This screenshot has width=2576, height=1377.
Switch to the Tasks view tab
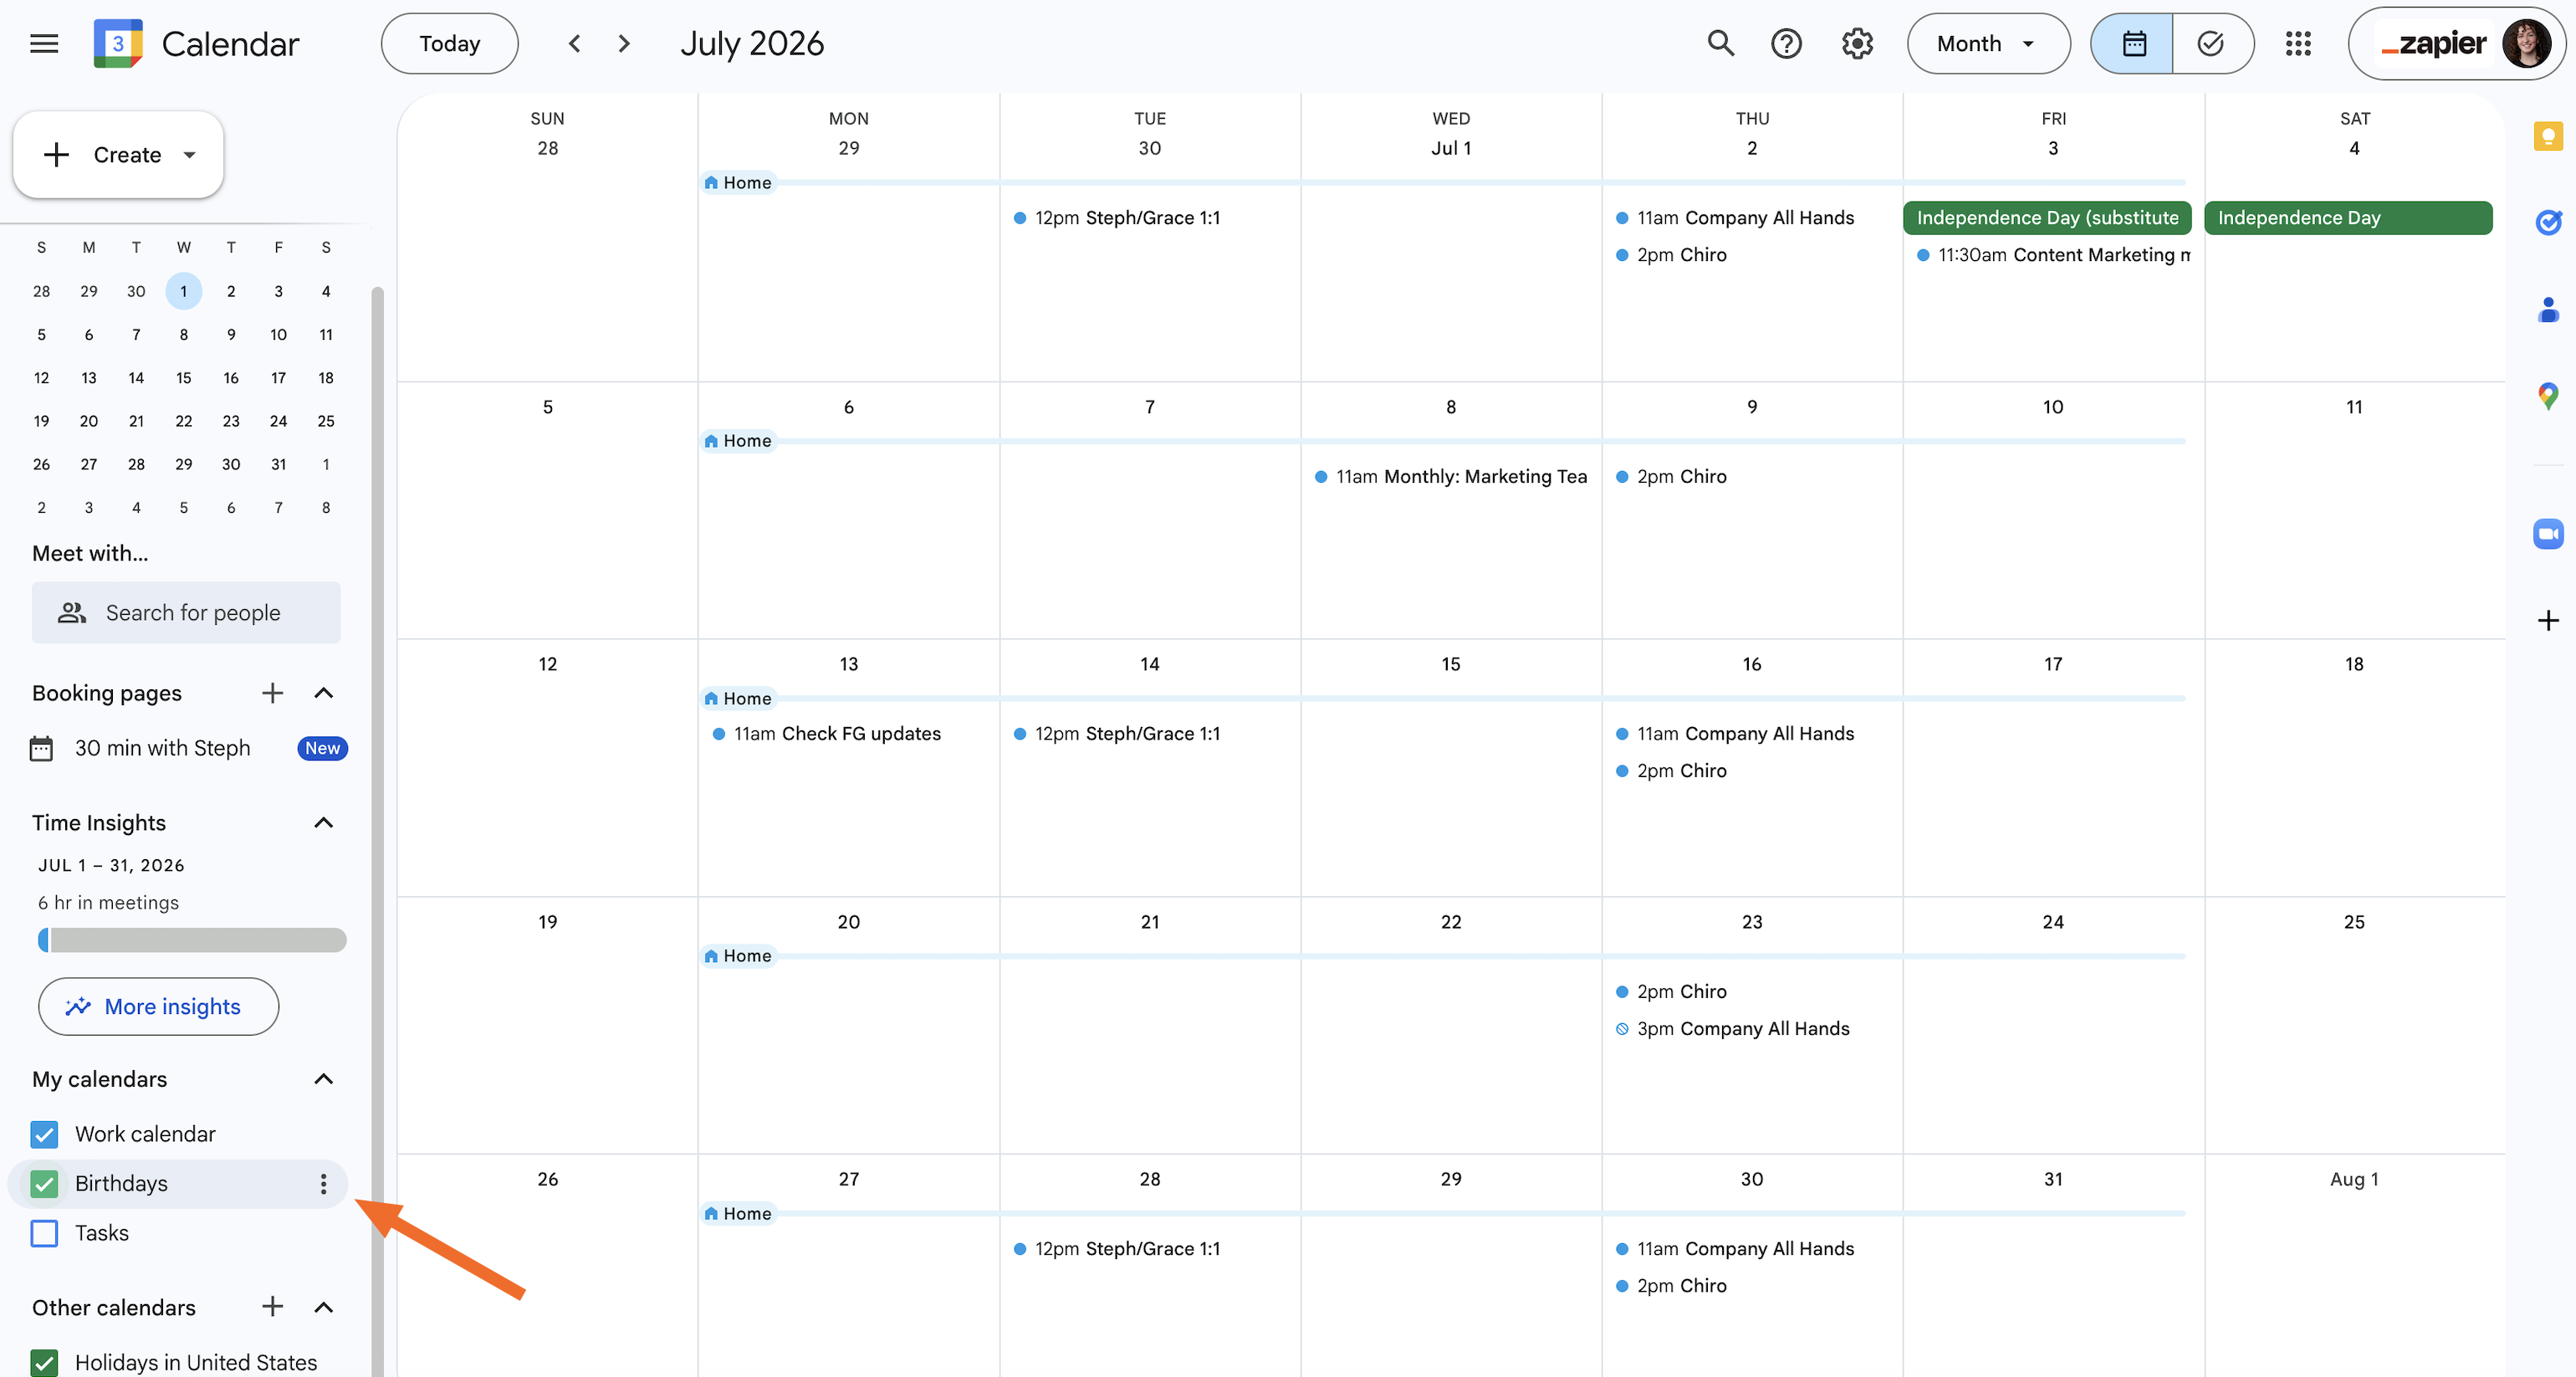click(x=2212, y=43)
